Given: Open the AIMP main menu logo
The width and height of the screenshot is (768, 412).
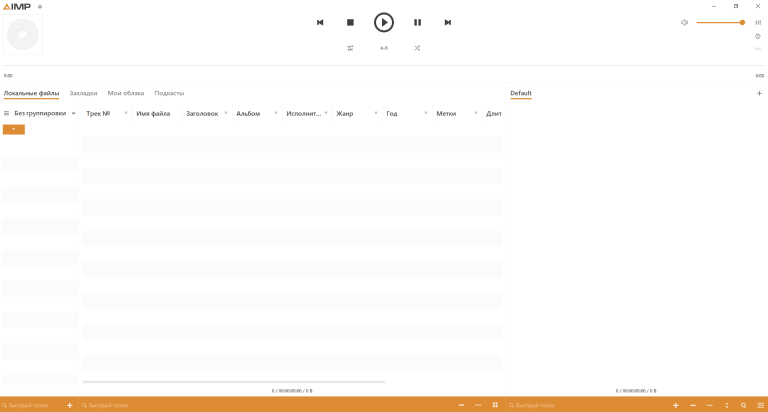Looking at the screenshot, I should coord(17,6).
